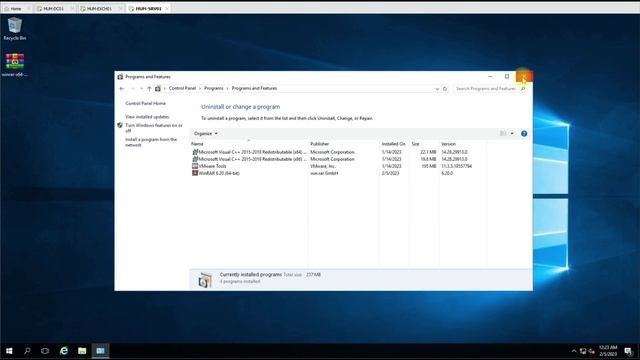Select the WinRAR x64 installer desktop icon
The height and width of the screenshot is (360, 640).
[15, 65]
